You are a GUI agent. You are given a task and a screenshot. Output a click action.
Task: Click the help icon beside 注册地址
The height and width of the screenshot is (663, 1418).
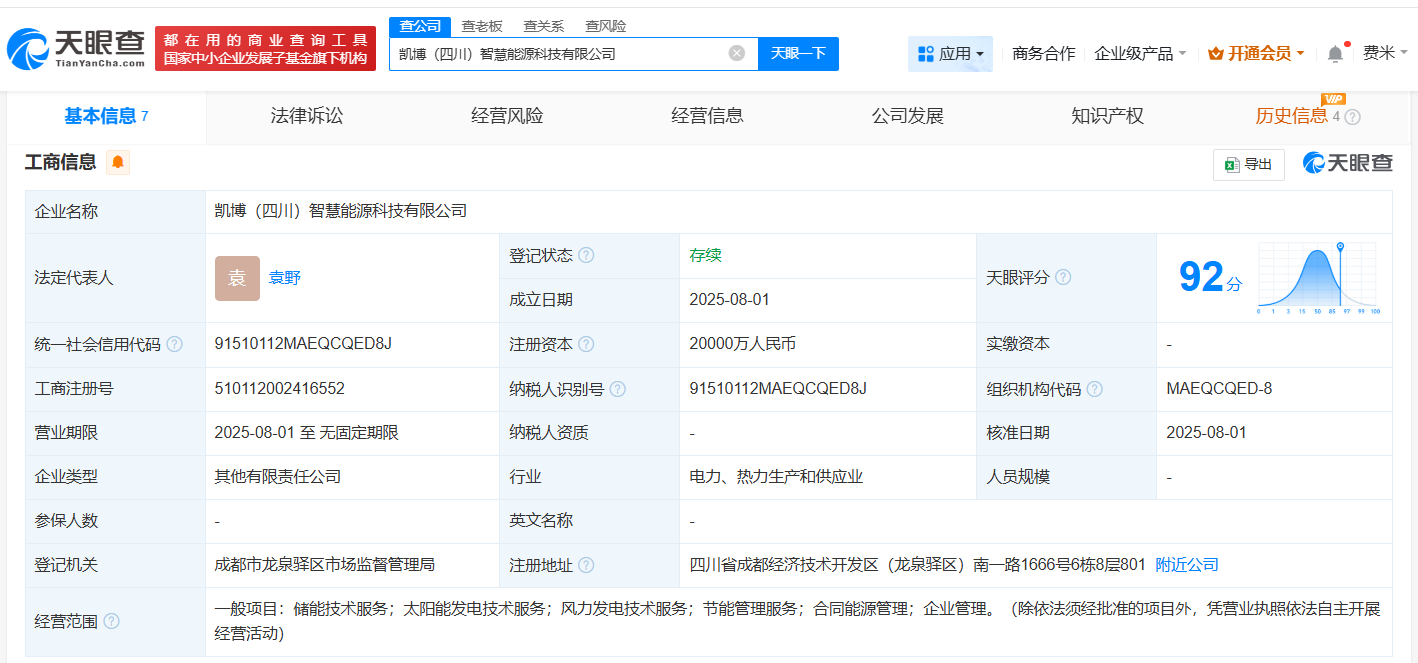tap(586, 565)
